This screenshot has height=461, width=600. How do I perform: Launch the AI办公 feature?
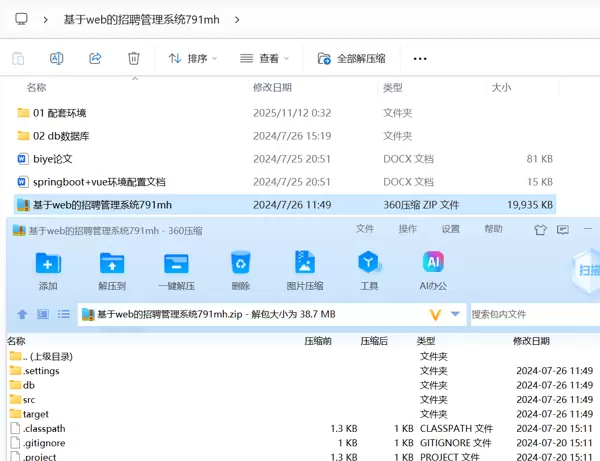pos(434,264)
